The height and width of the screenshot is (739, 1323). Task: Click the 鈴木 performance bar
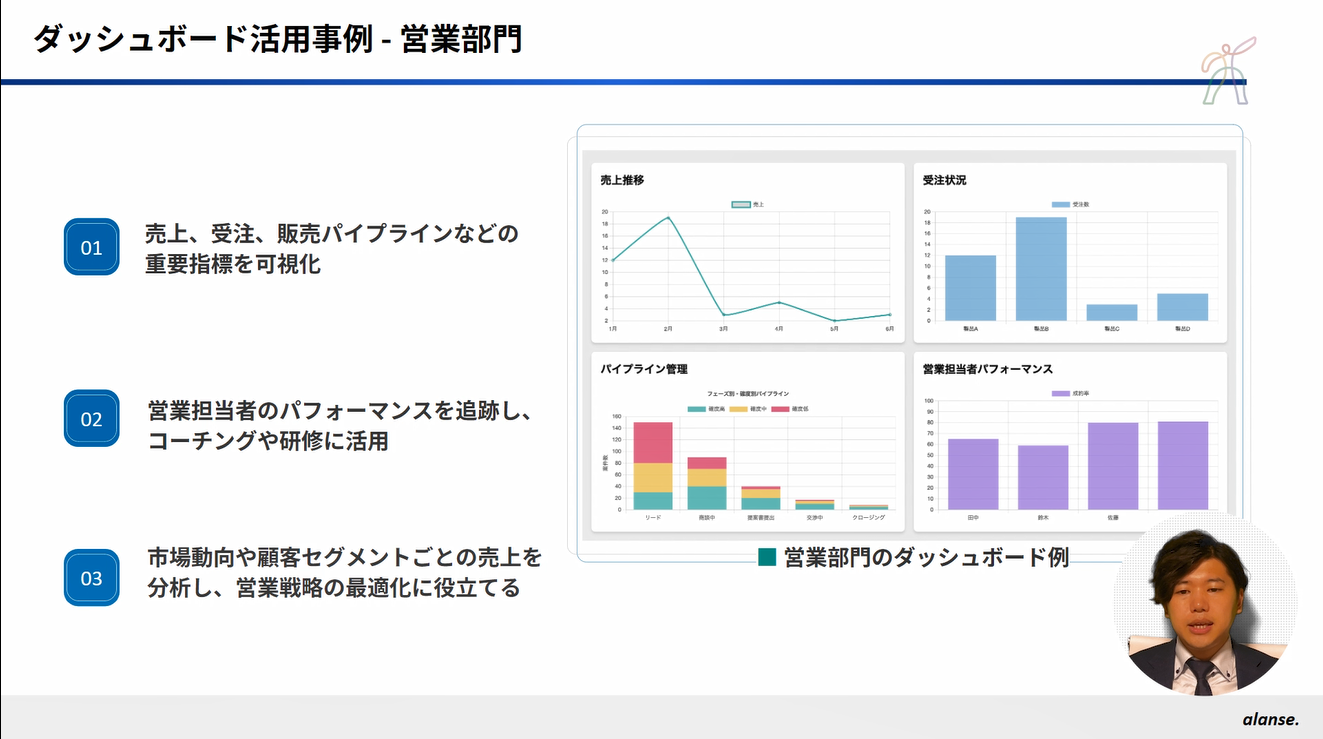(x=1043, y=477)
